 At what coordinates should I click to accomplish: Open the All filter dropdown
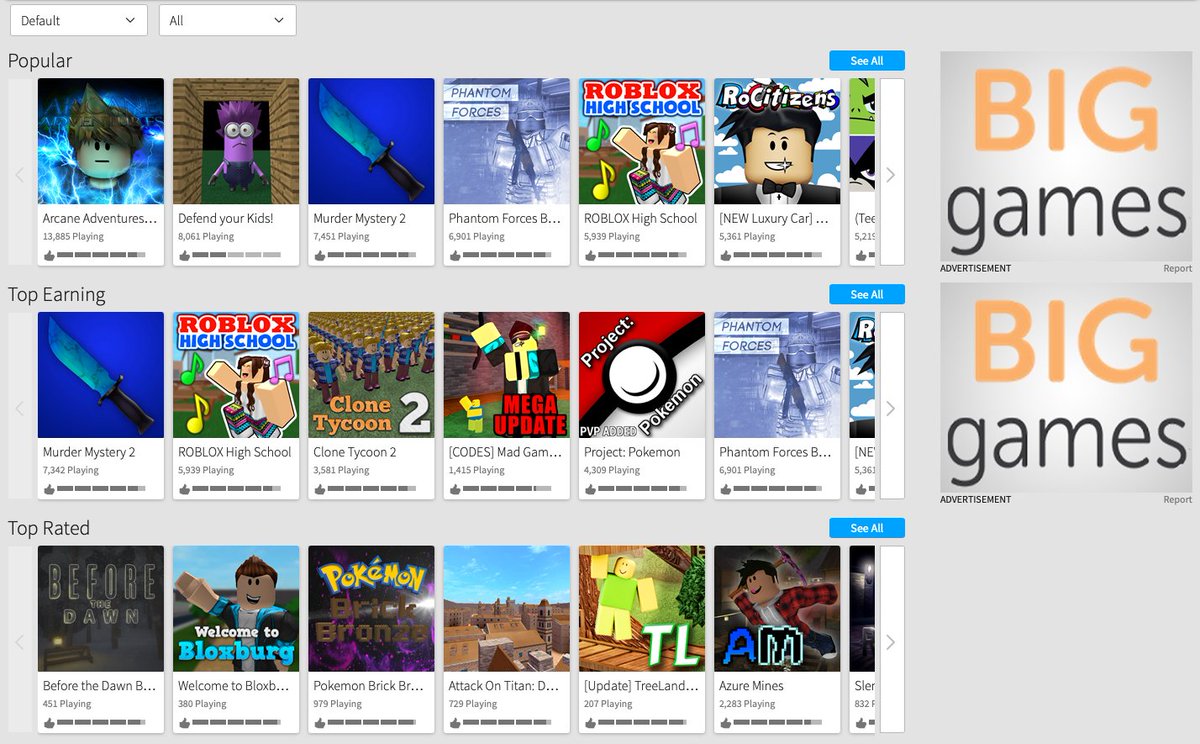(x=227, y=20)
